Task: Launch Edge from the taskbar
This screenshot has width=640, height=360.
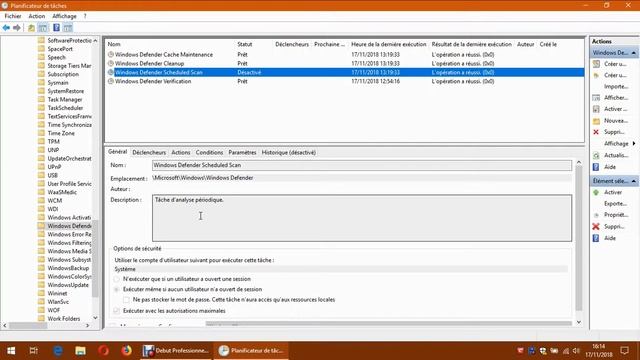Action: coord(58,351)
